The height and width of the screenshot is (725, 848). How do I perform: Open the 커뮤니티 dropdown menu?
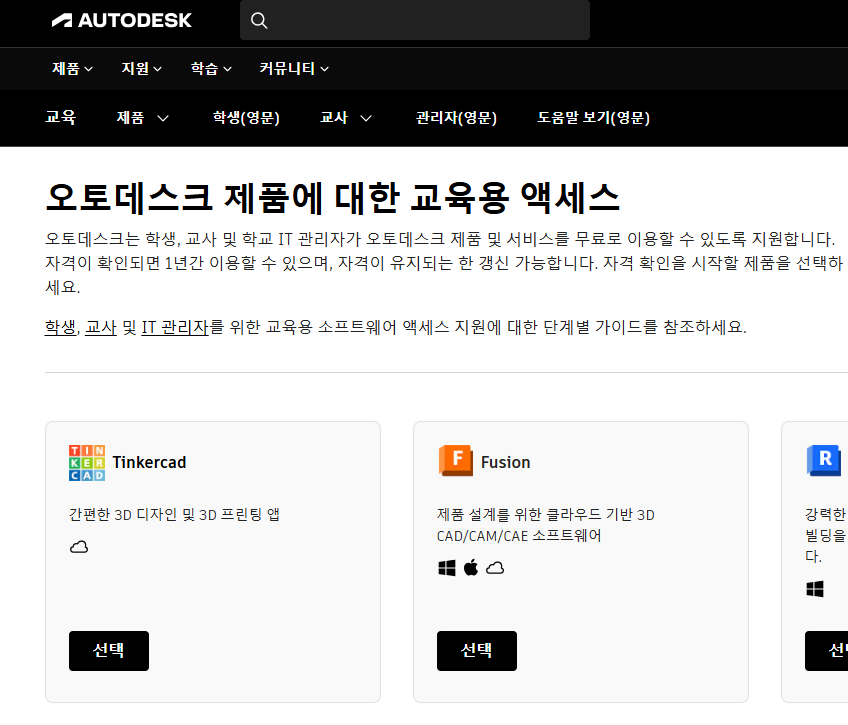point(294,69)
